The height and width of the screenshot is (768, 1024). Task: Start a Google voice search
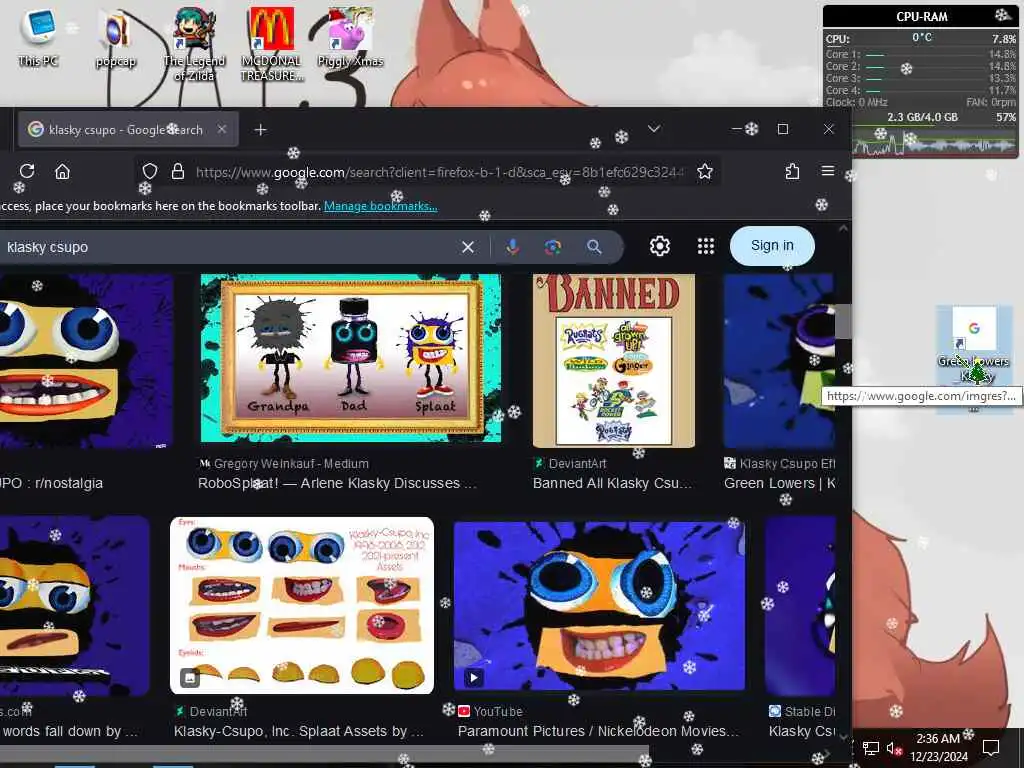pos(513,247)
